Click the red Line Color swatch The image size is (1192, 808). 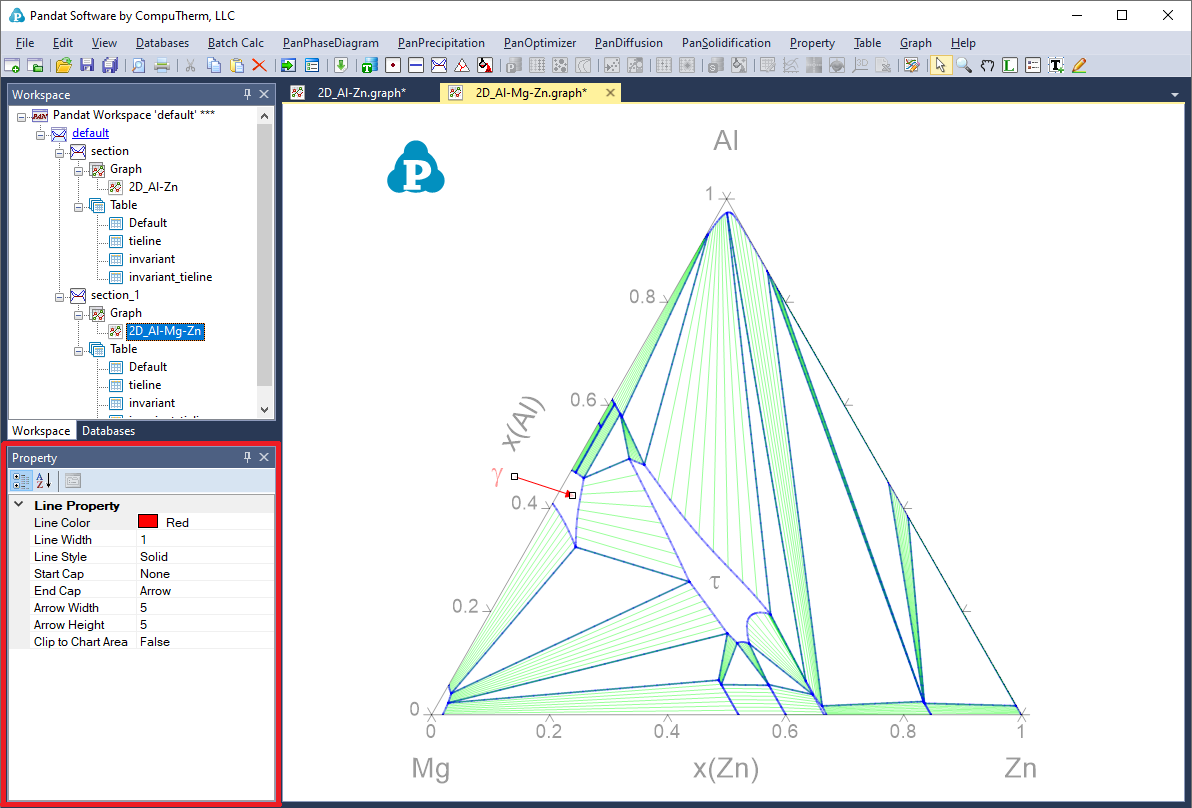tap(149, 522)
